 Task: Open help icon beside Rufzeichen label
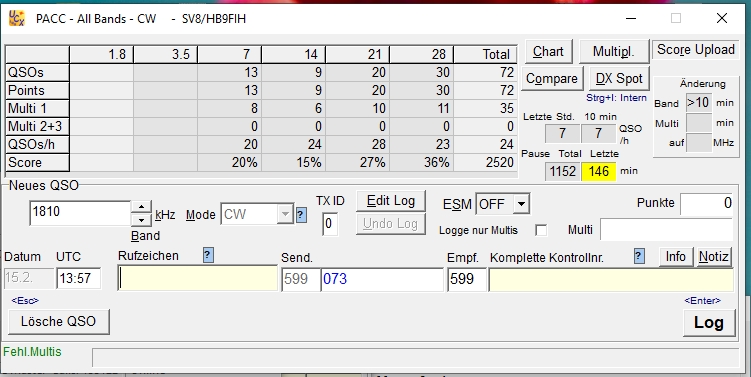[208, 255]
